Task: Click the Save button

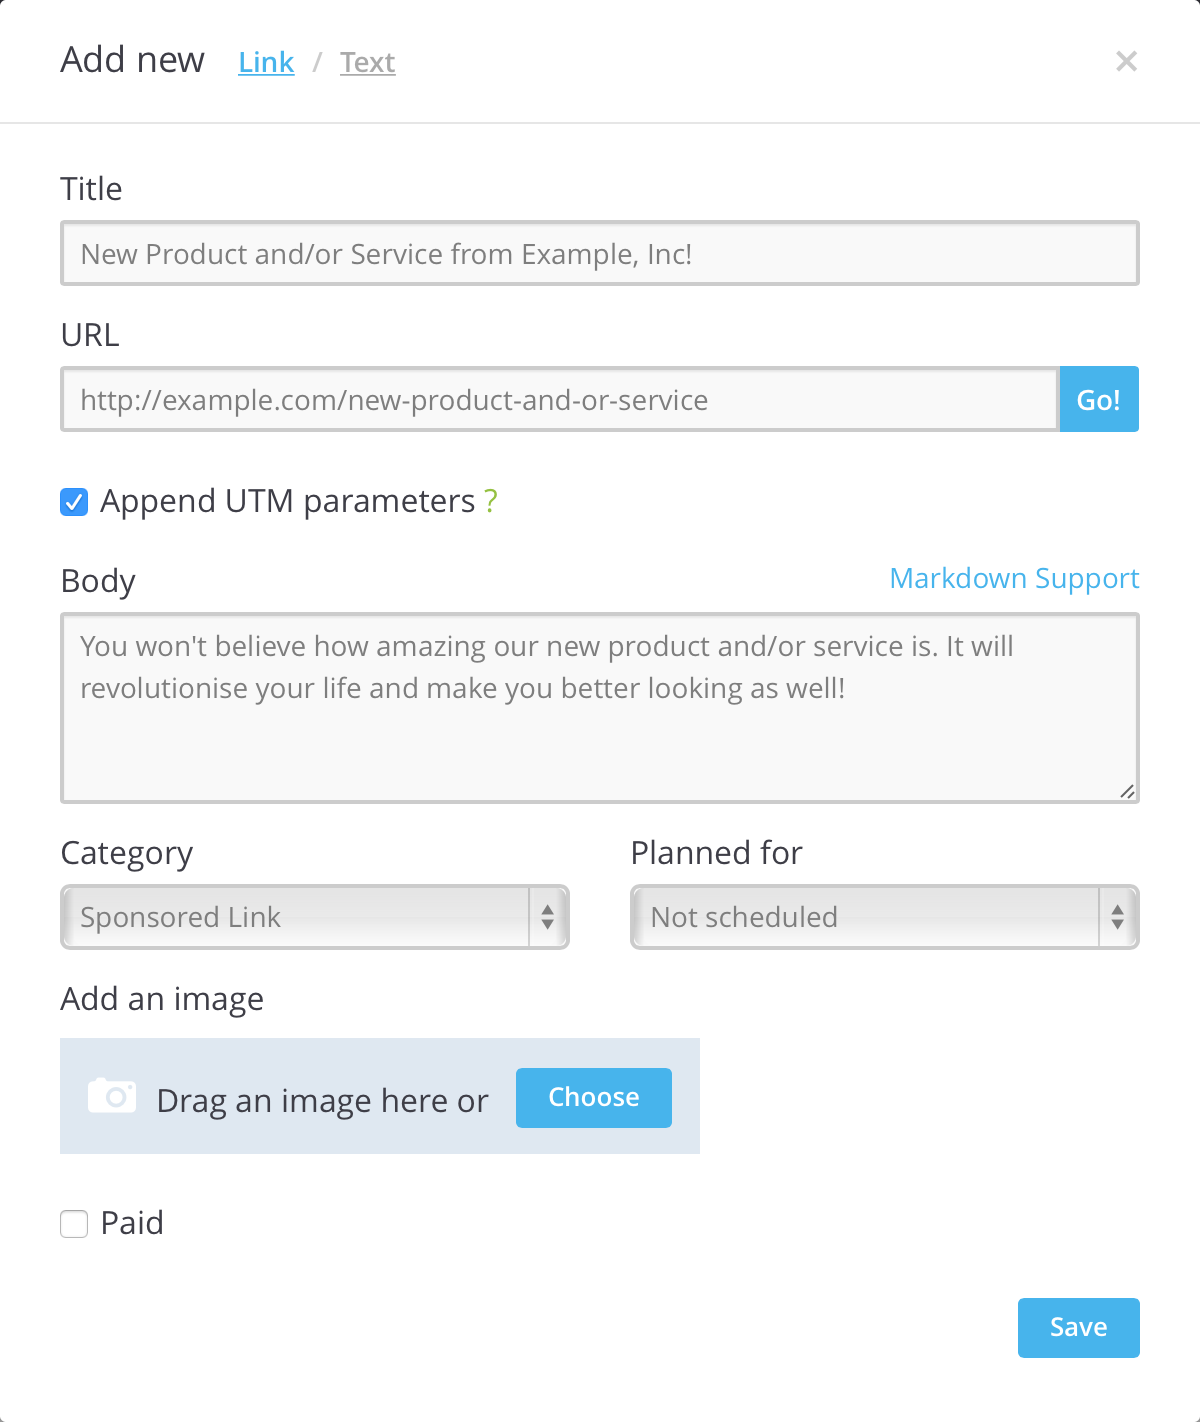Action: point(1078,1327)
